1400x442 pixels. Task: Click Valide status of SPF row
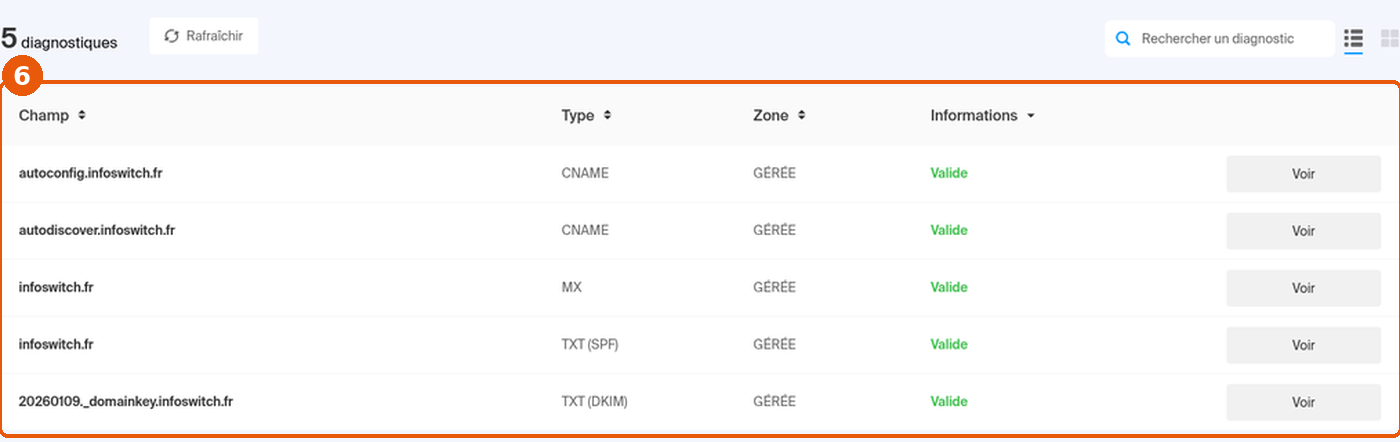click(x=949, y=344)
